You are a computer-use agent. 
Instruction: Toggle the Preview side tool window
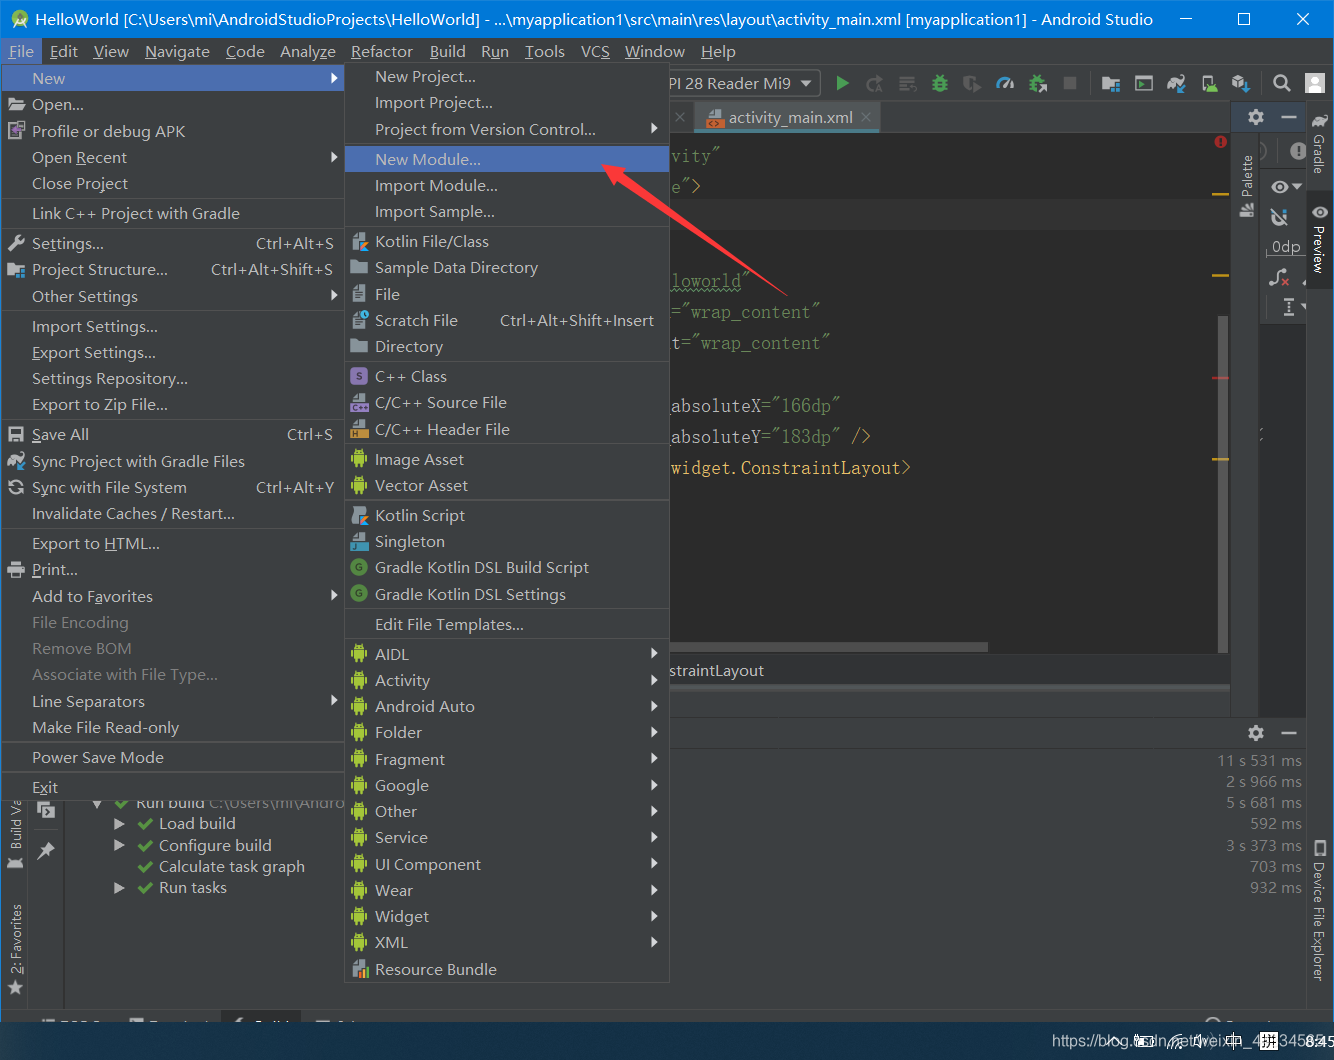pos(1319,239)
